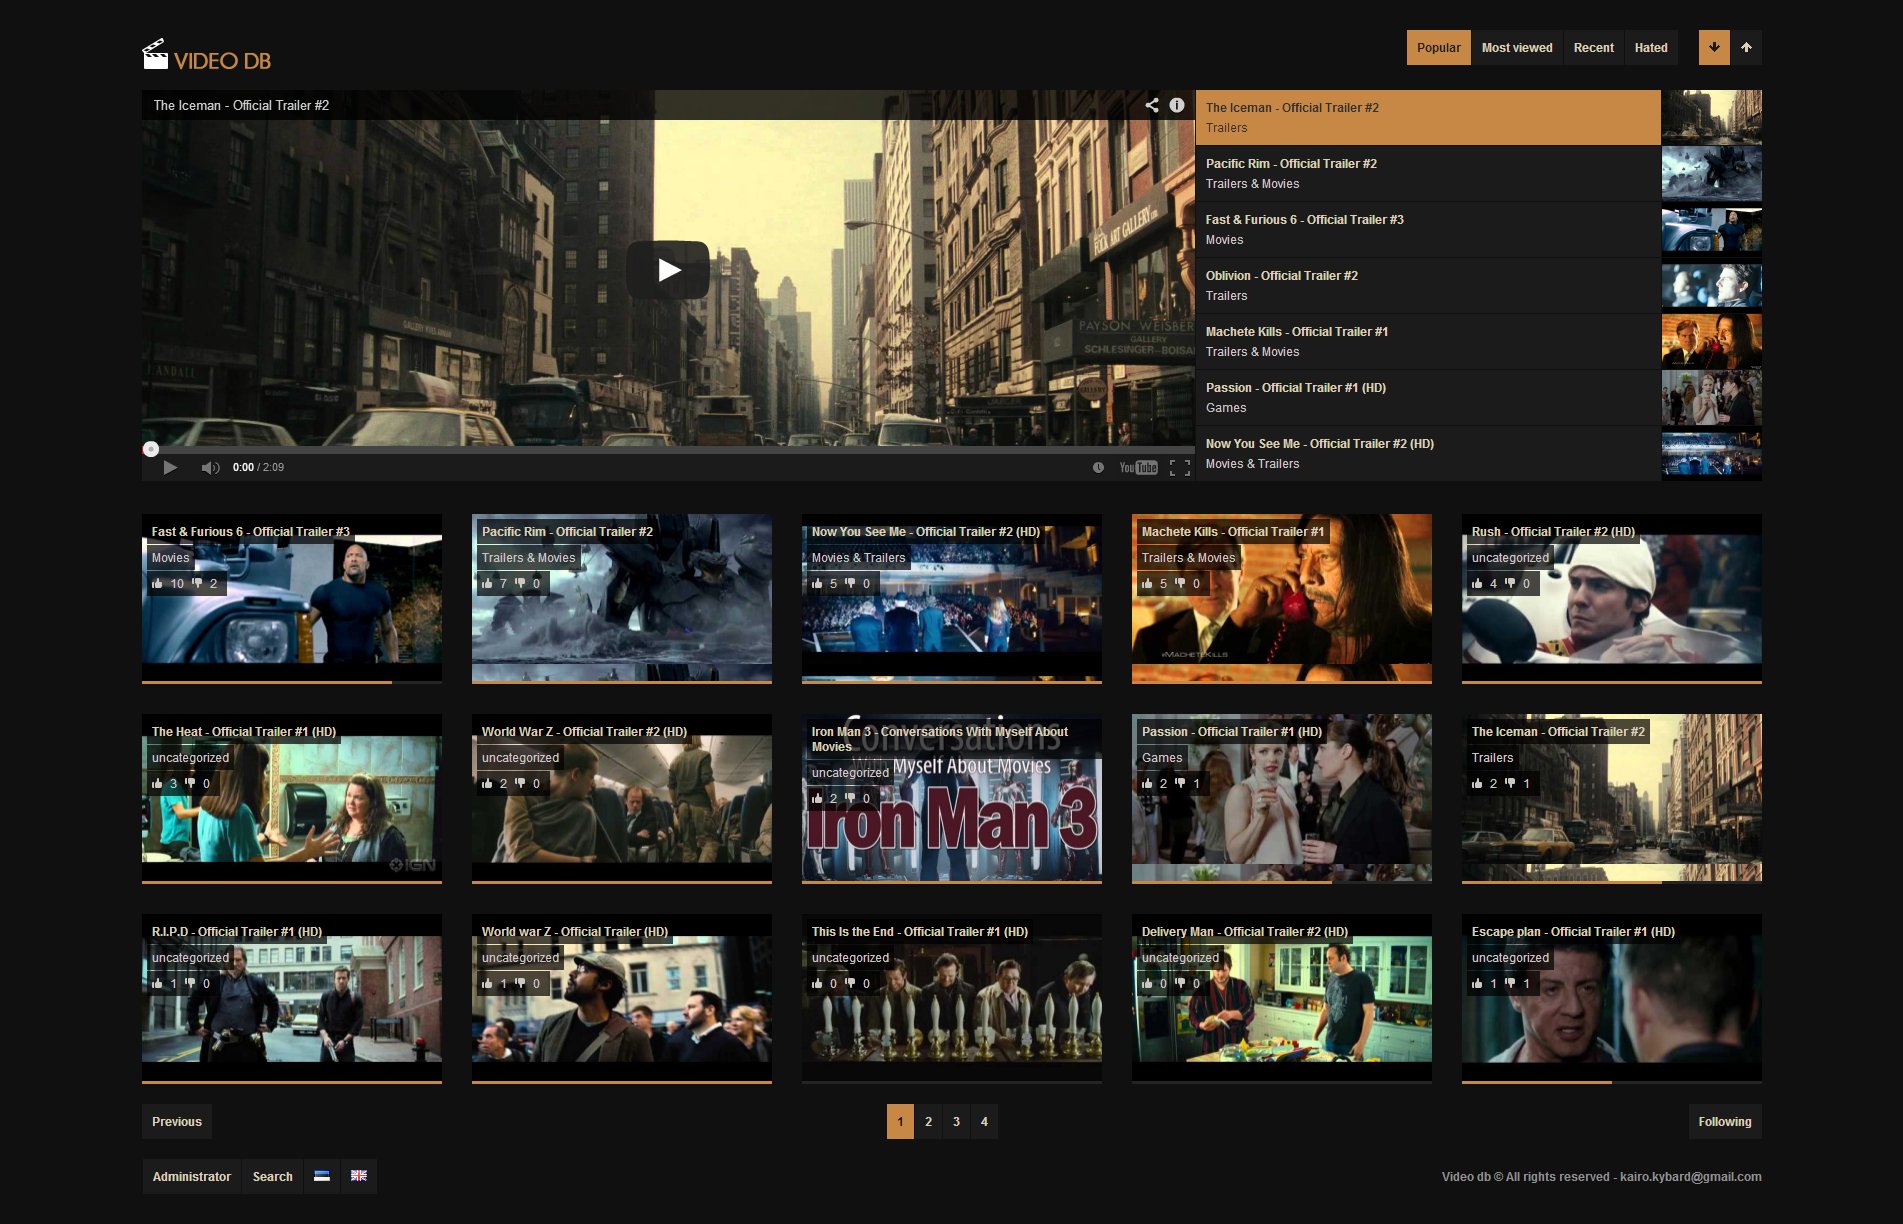This screenshot has width=1903, height=1224.
Task: Click the Following page button
Action: (1725, 1121)
